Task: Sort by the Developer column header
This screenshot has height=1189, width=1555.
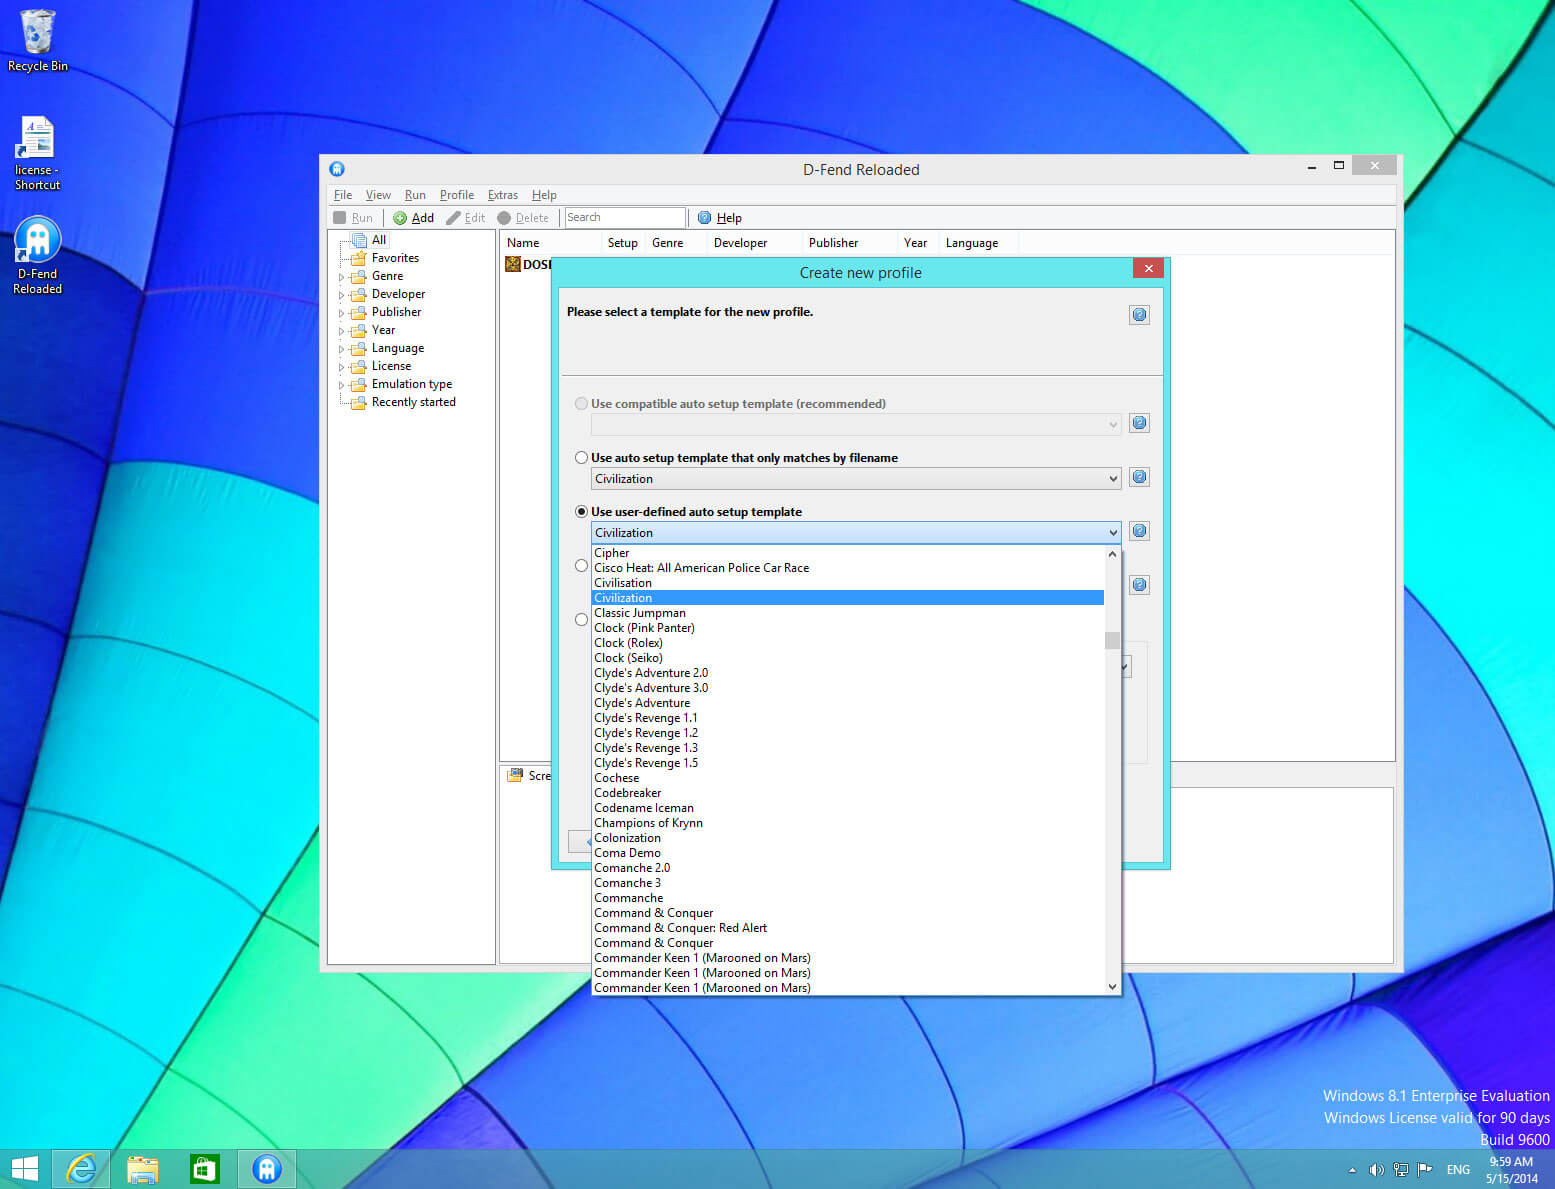Action: (x=755, y=243)
